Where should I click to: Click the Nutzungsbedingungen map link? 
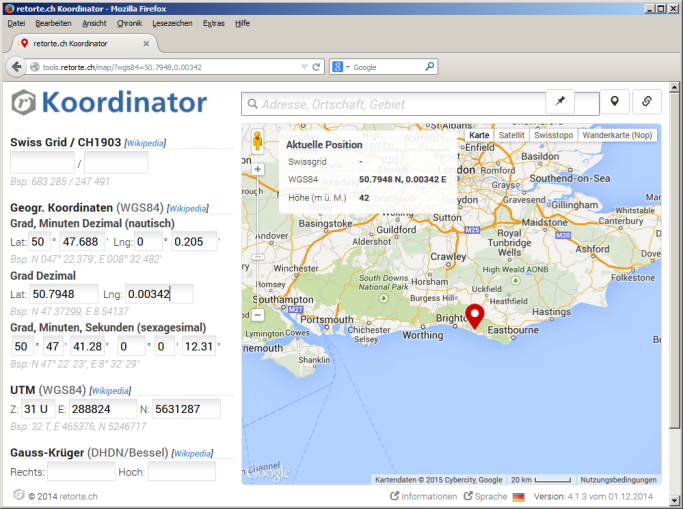[x=618, y=480]
